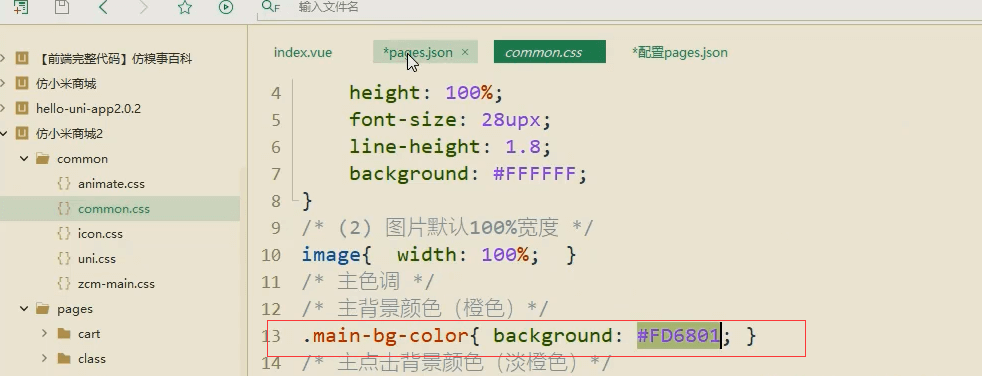Screen dimensions: 982x376
Task: Click the 主色调 comment text
Action: pyautogui.click(x=368, y=282)
